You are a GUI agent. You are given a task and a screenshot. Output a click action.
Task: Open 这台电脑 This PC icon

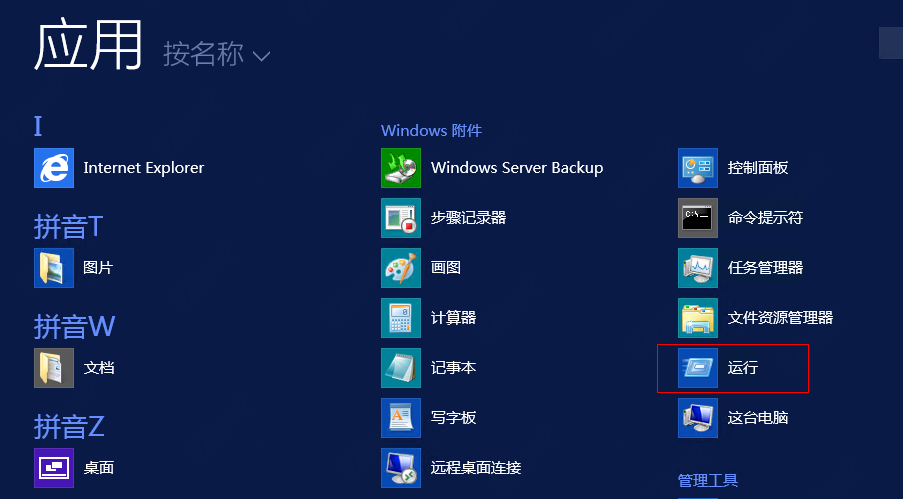click(698, 418)
